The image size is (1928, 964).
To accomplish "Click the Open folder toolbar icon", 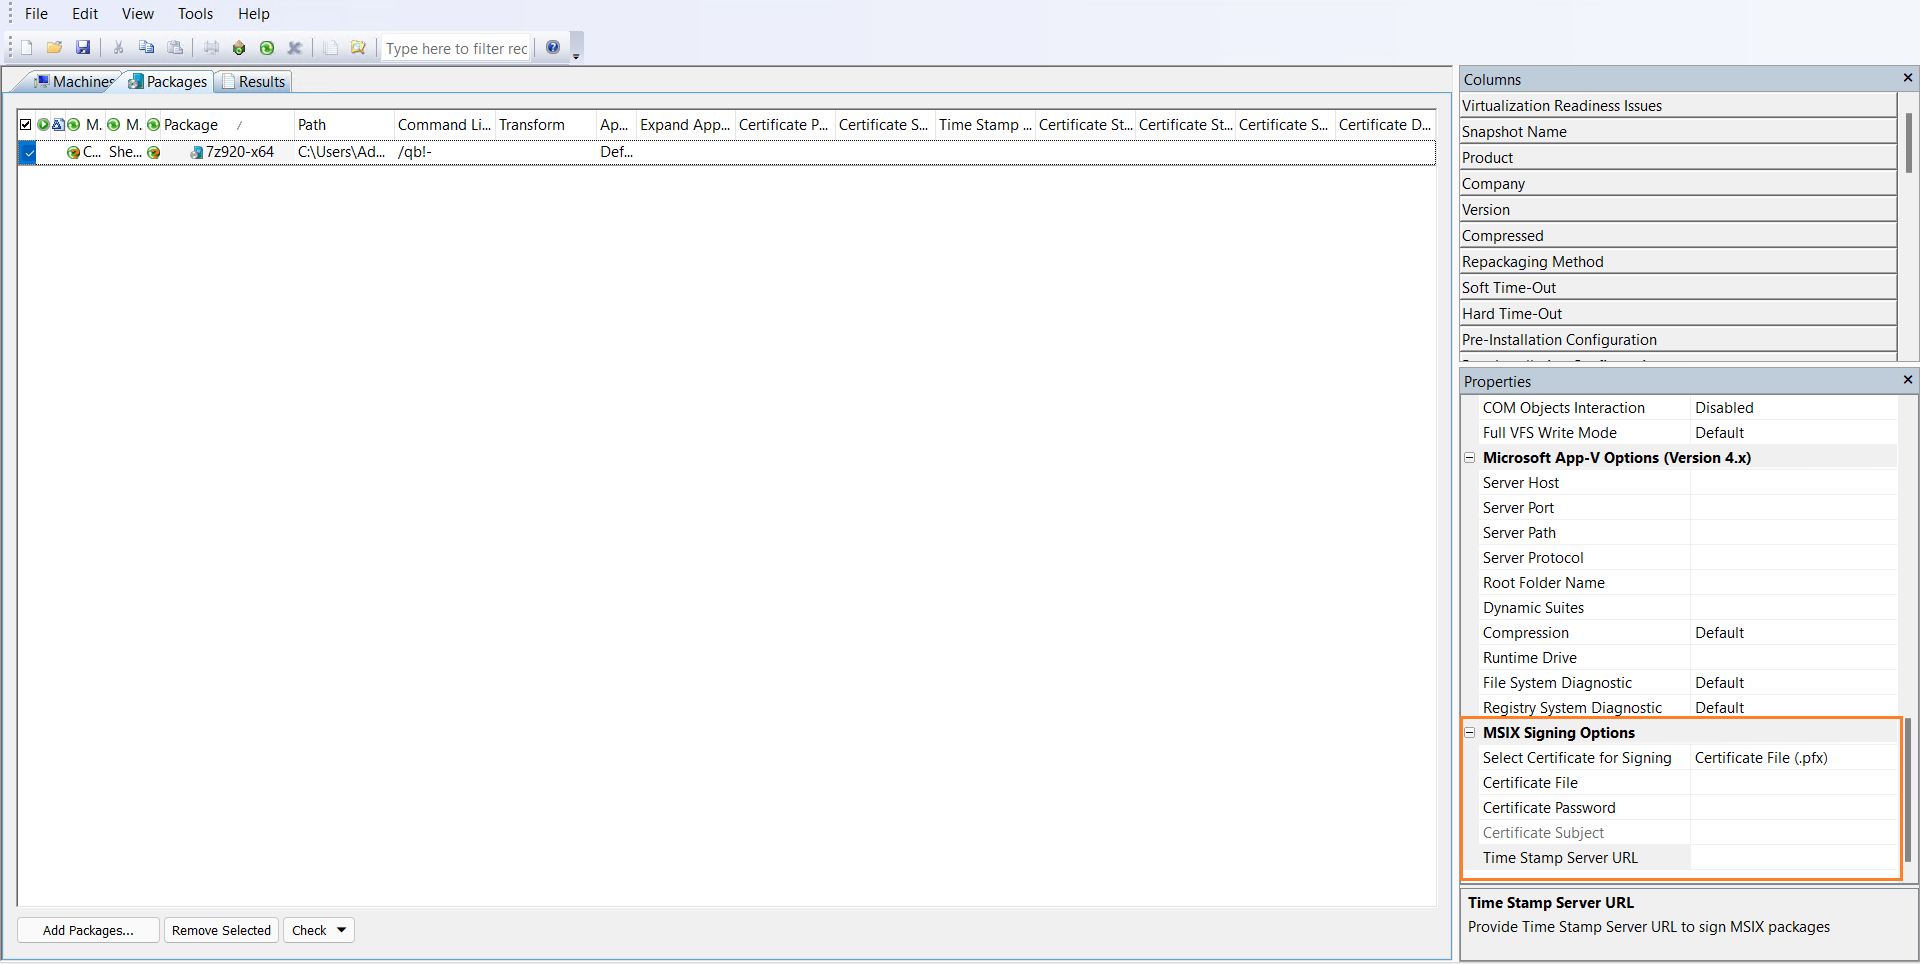I will coord(55,48).
